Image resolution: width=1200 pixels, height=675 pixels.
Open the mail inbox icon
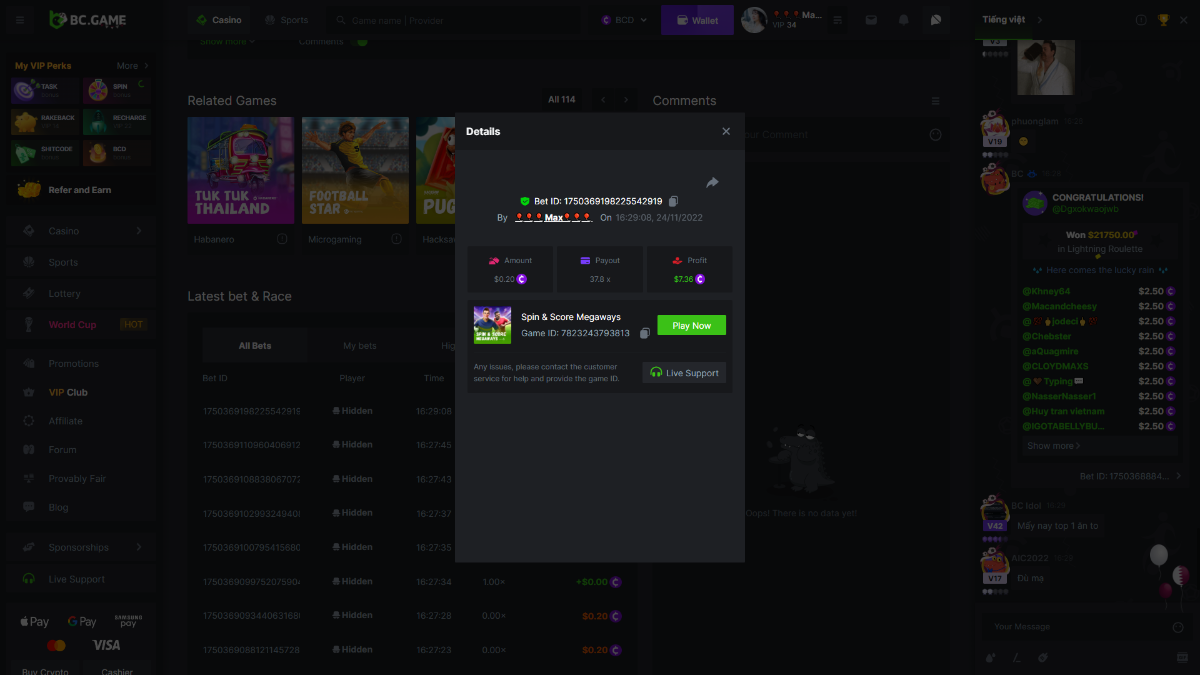(x=871, y=20)
